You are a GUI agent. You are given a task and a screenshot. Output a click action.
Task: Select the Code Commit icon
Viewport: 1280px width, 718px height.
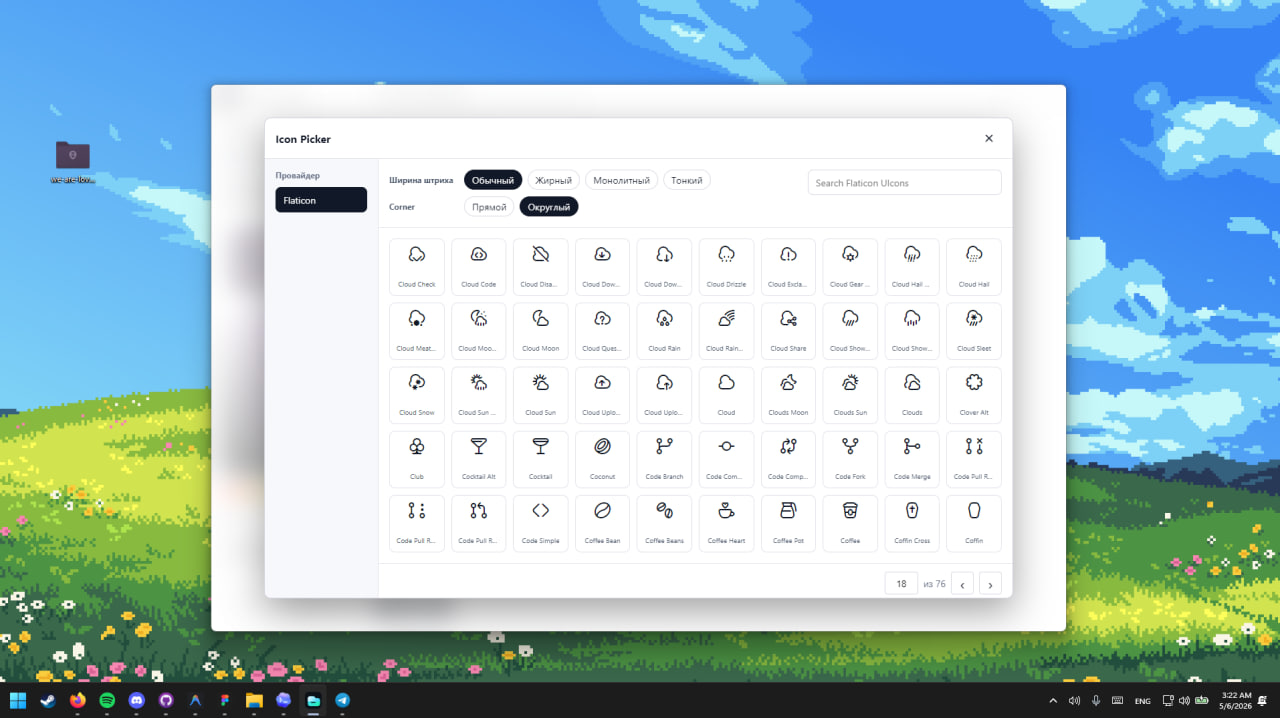tap(726, 458)
